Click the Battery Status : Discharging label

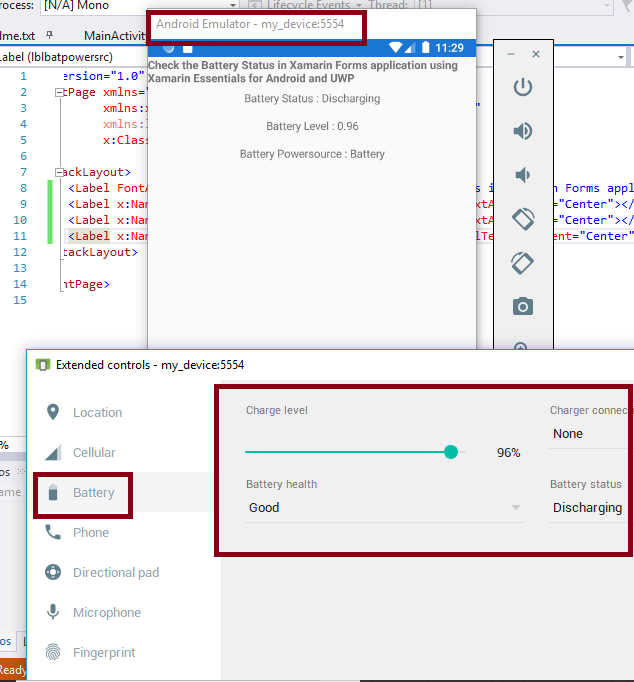[312, 99]
